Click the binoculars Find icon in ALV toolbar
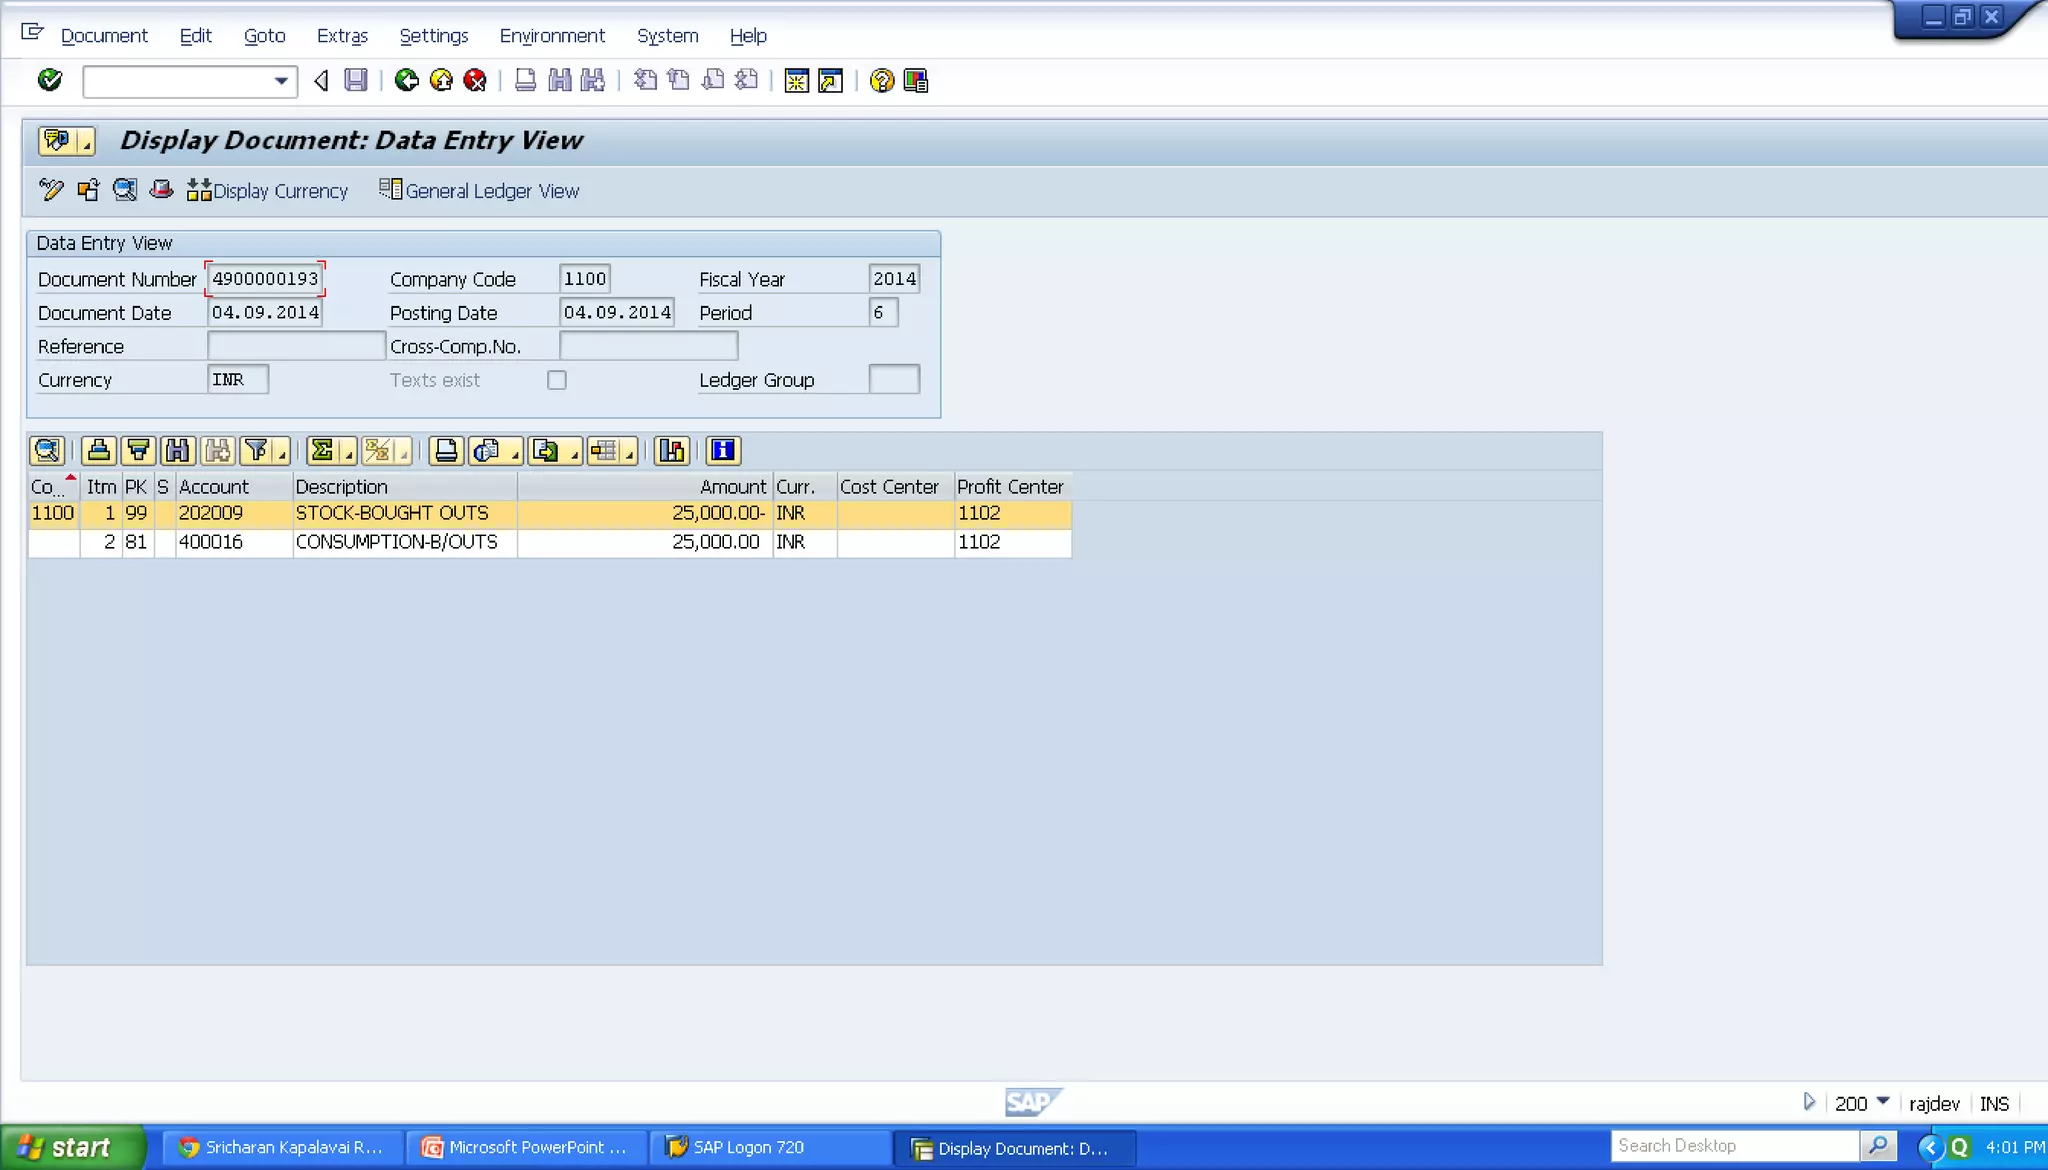 click(177, 451)
